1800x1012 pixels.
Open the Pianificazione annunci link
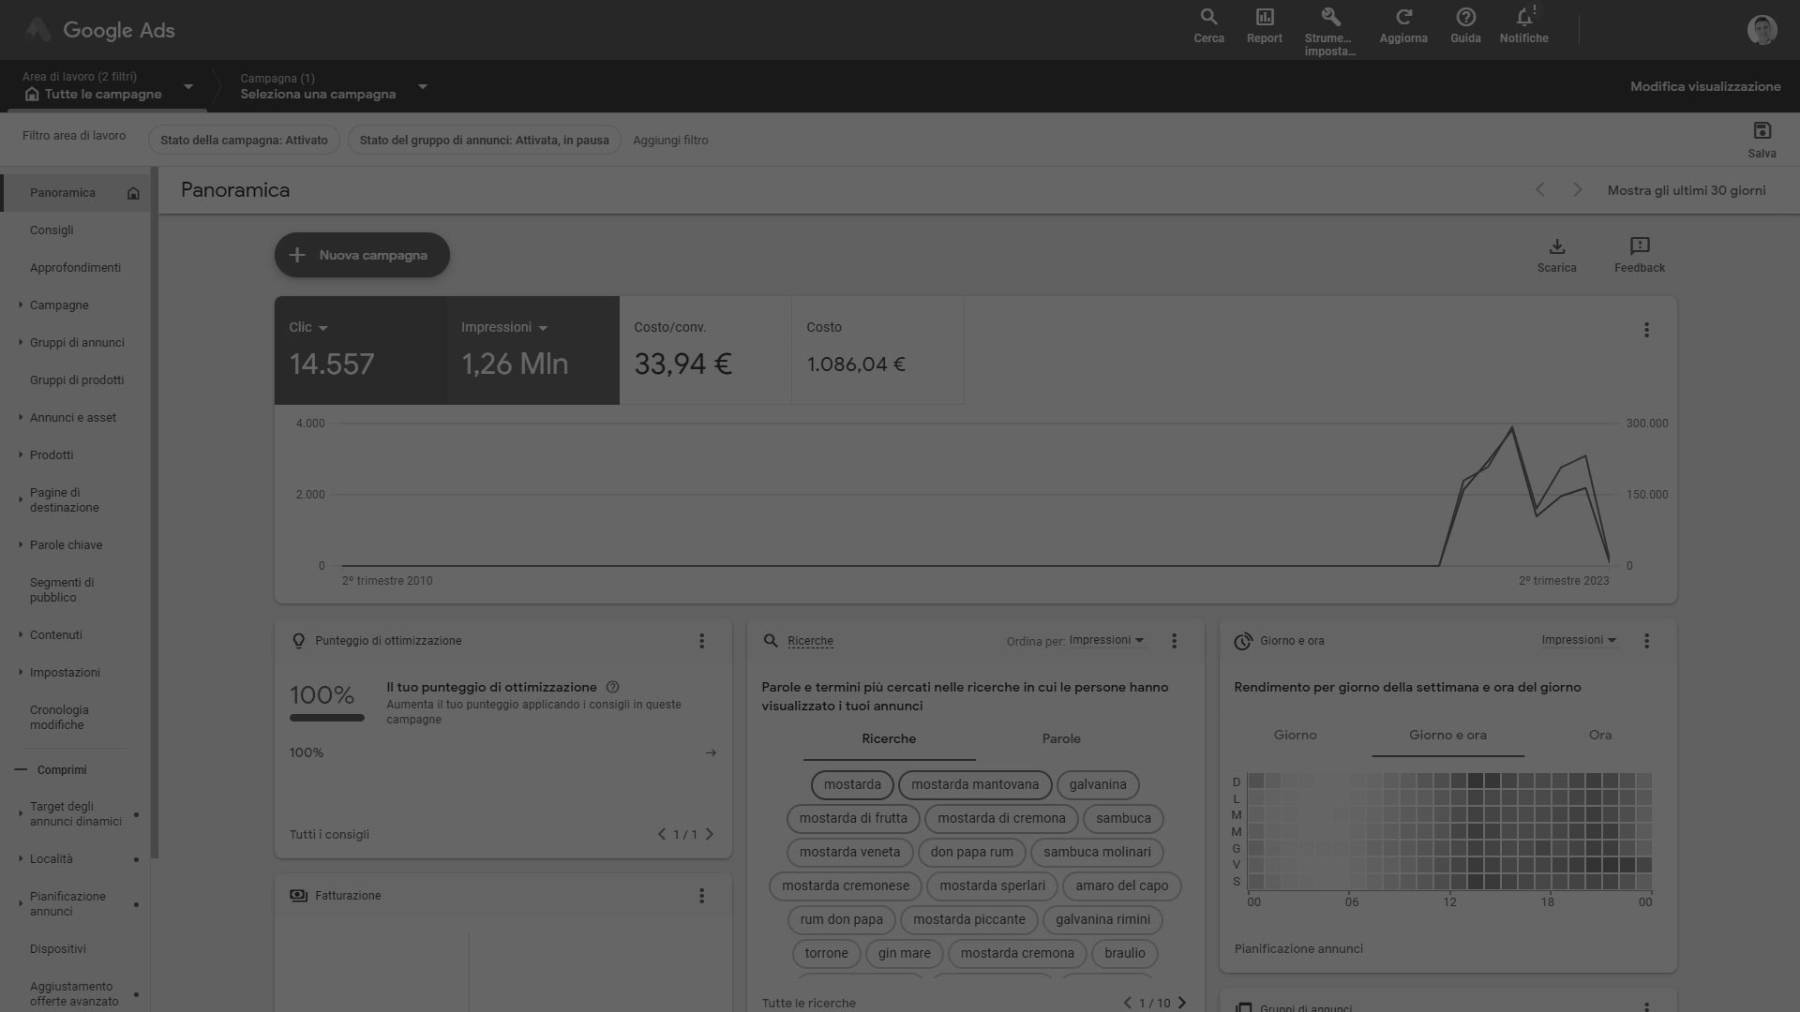pyautogui.click(x=1298, y=949)
